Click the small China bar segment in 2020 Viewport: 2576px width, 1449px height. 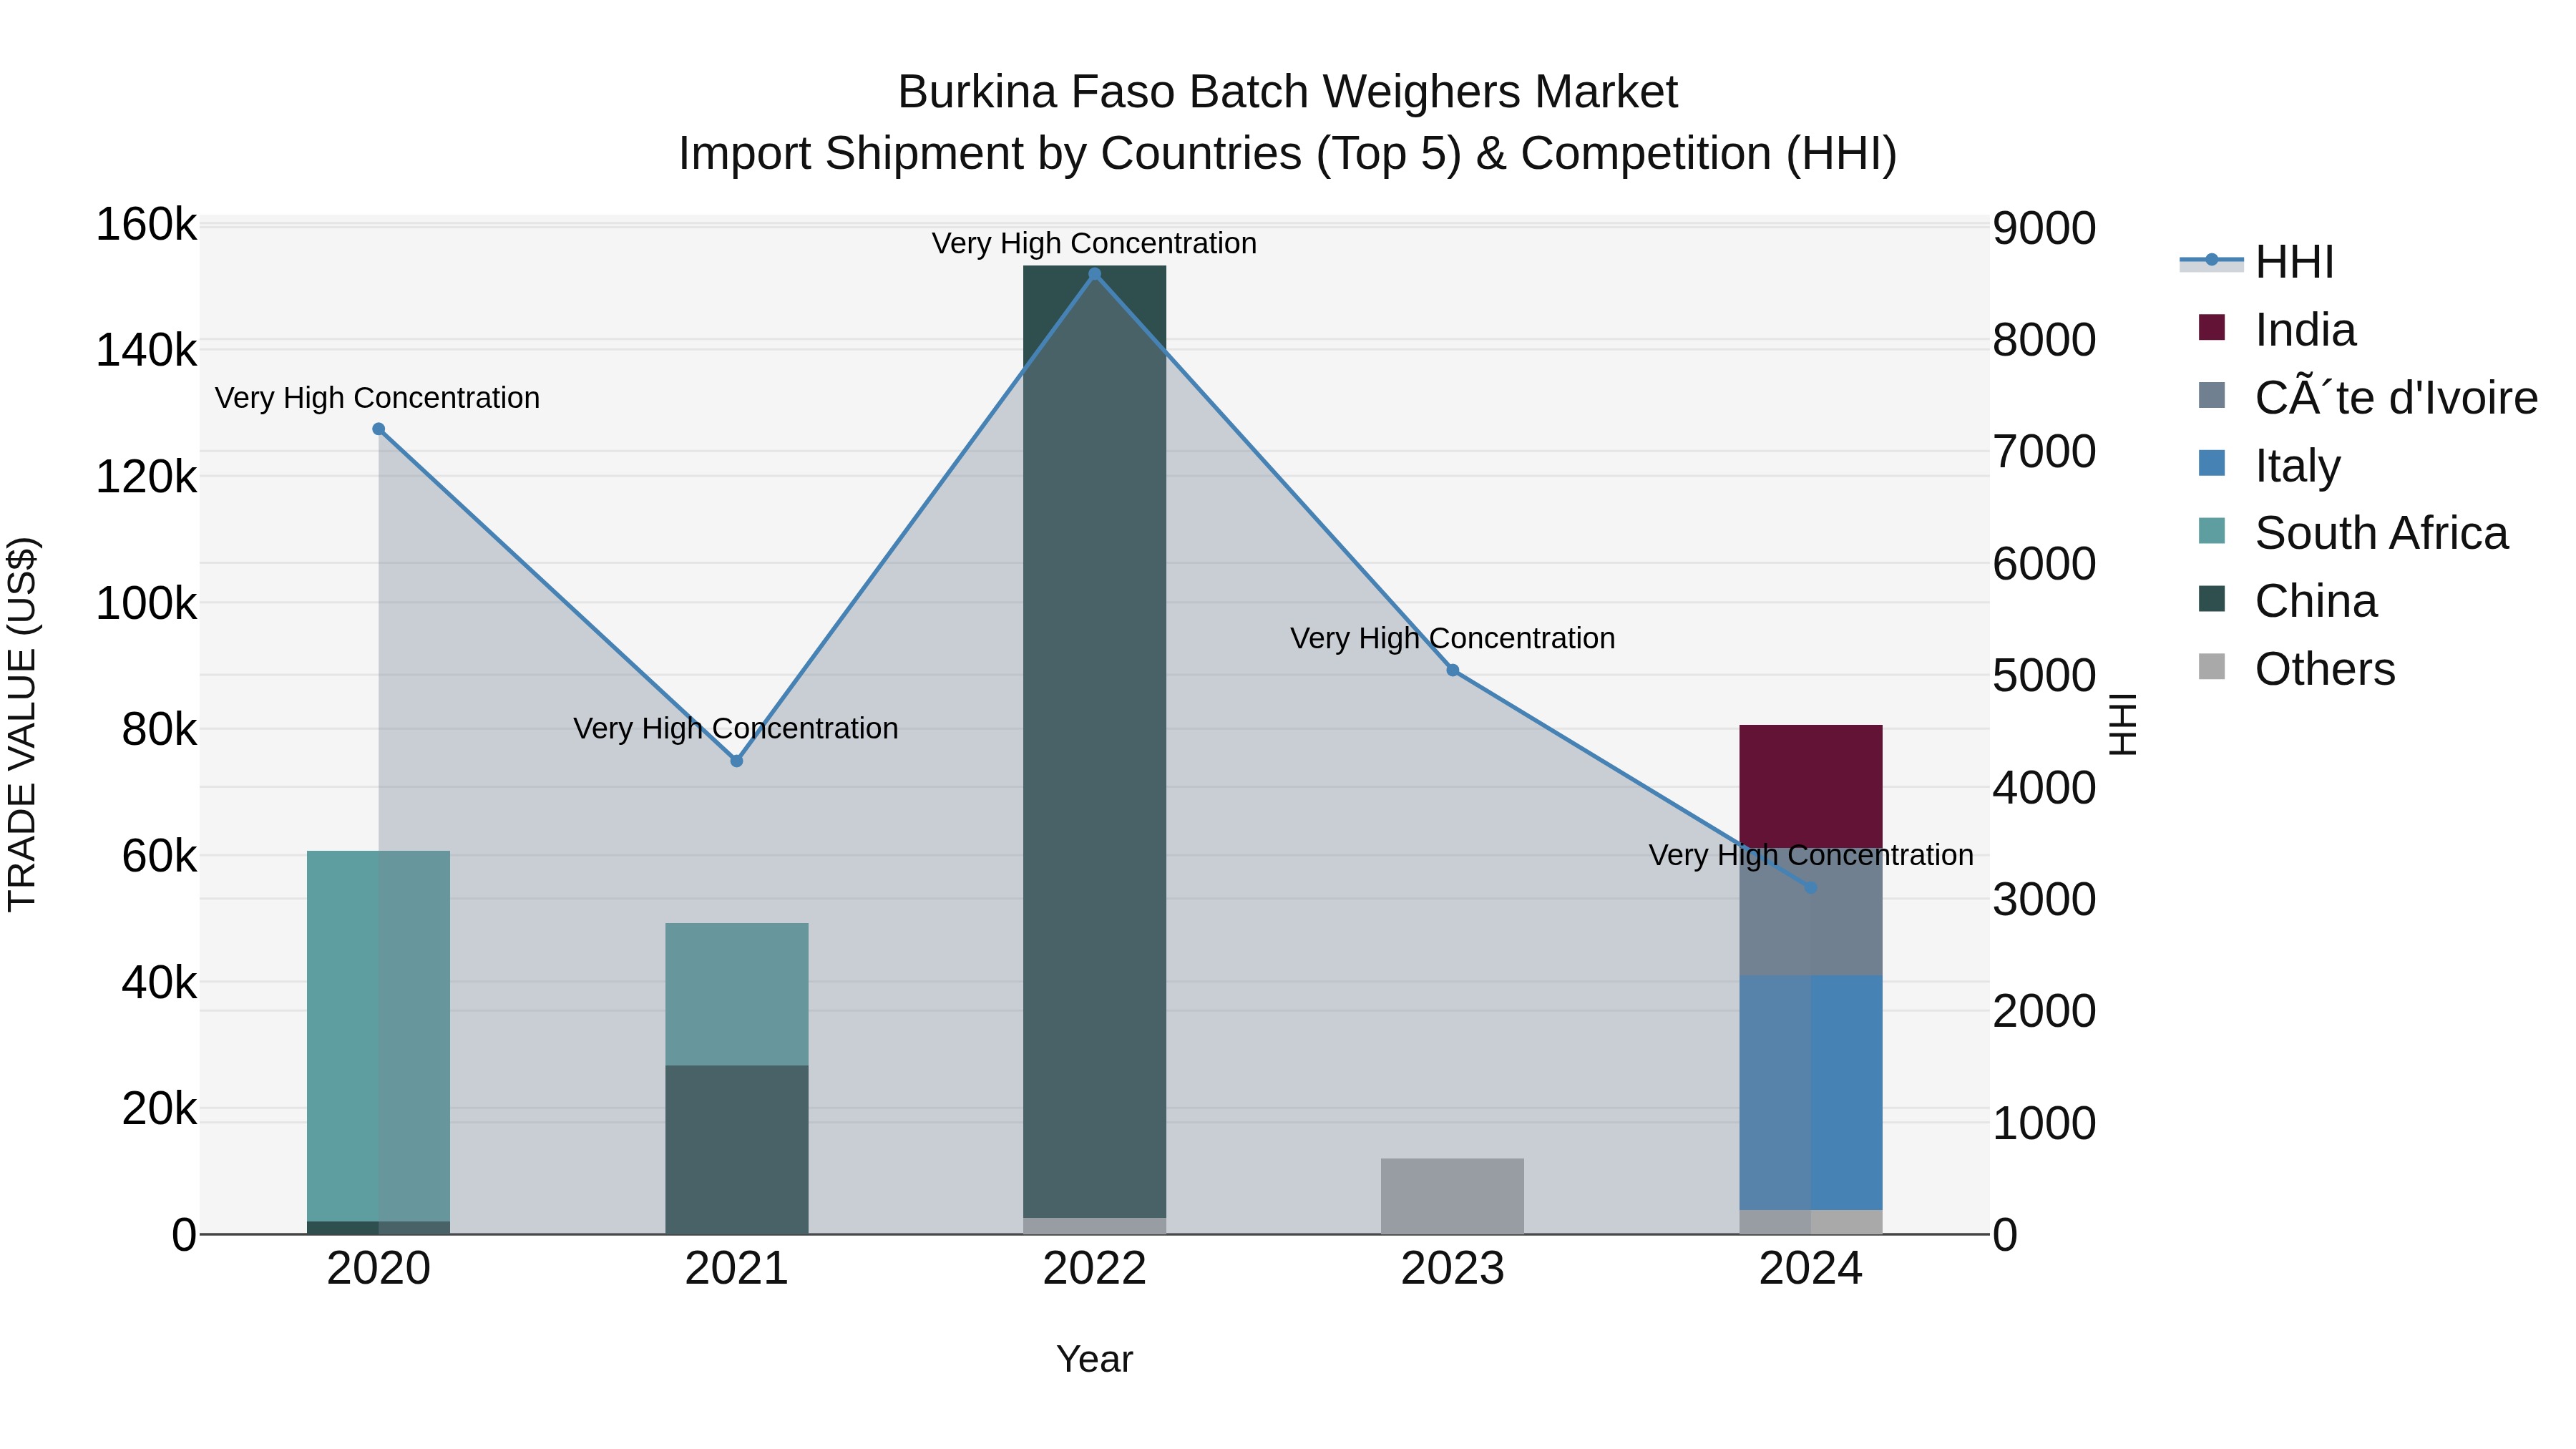click(379, 1228)
